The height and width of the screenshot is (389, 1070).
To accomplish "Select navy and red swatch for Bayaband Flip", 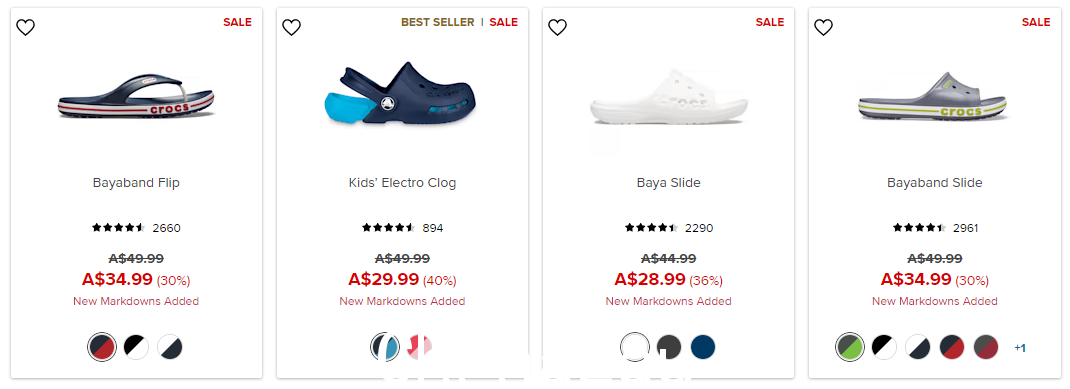I will coord(102,347).
